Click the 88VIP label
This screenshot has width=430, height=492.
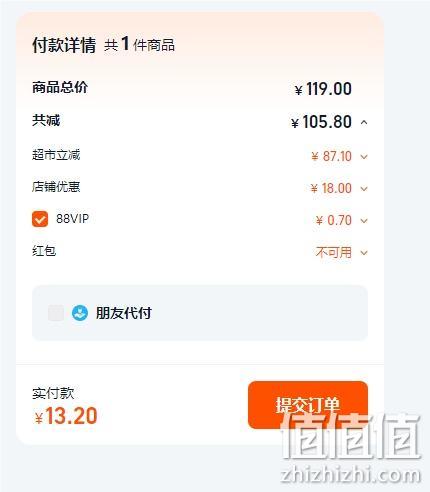pos(72,219)
